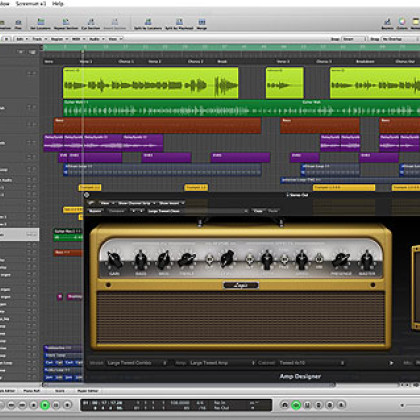Screen dimensions: 420x420
Task: Open the Show Channel Strip dropdown
Action: tap(137, 203)
